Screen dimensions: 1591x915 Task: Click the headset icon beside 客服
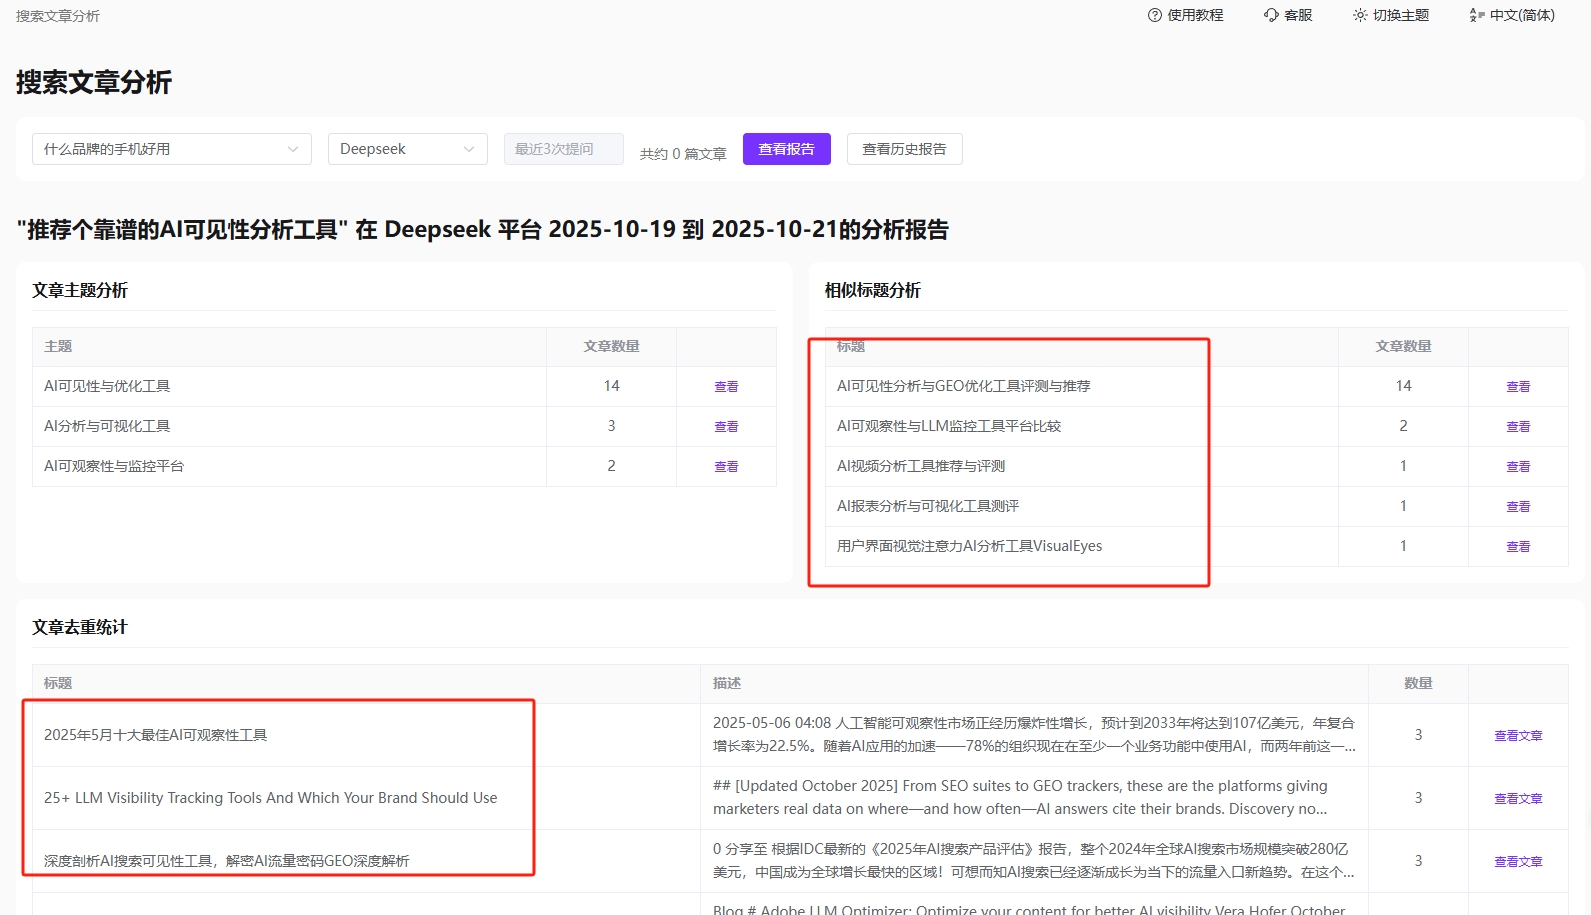1271,15
